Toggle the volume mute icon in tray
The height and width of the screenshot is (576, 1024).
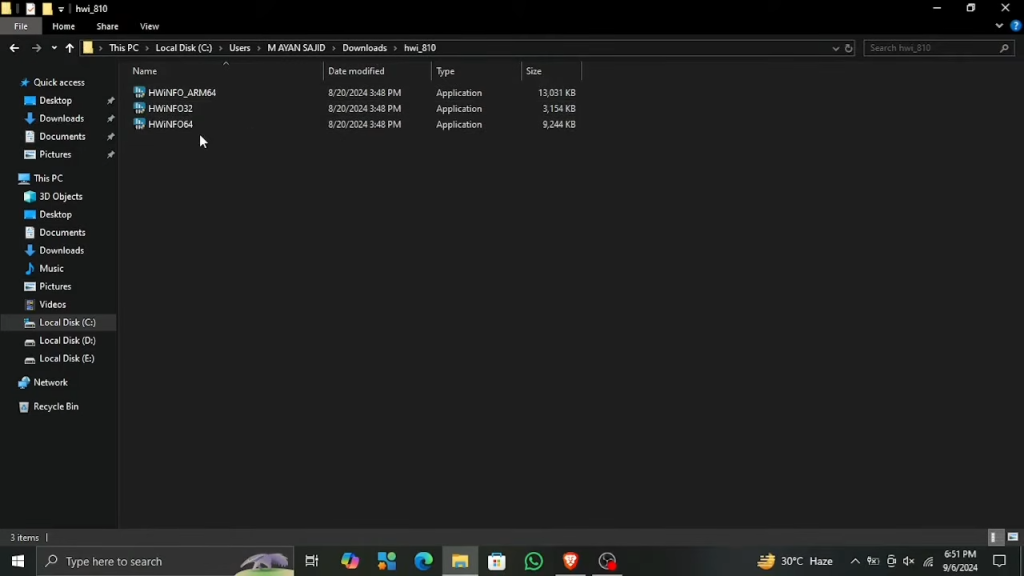[908, 561]
